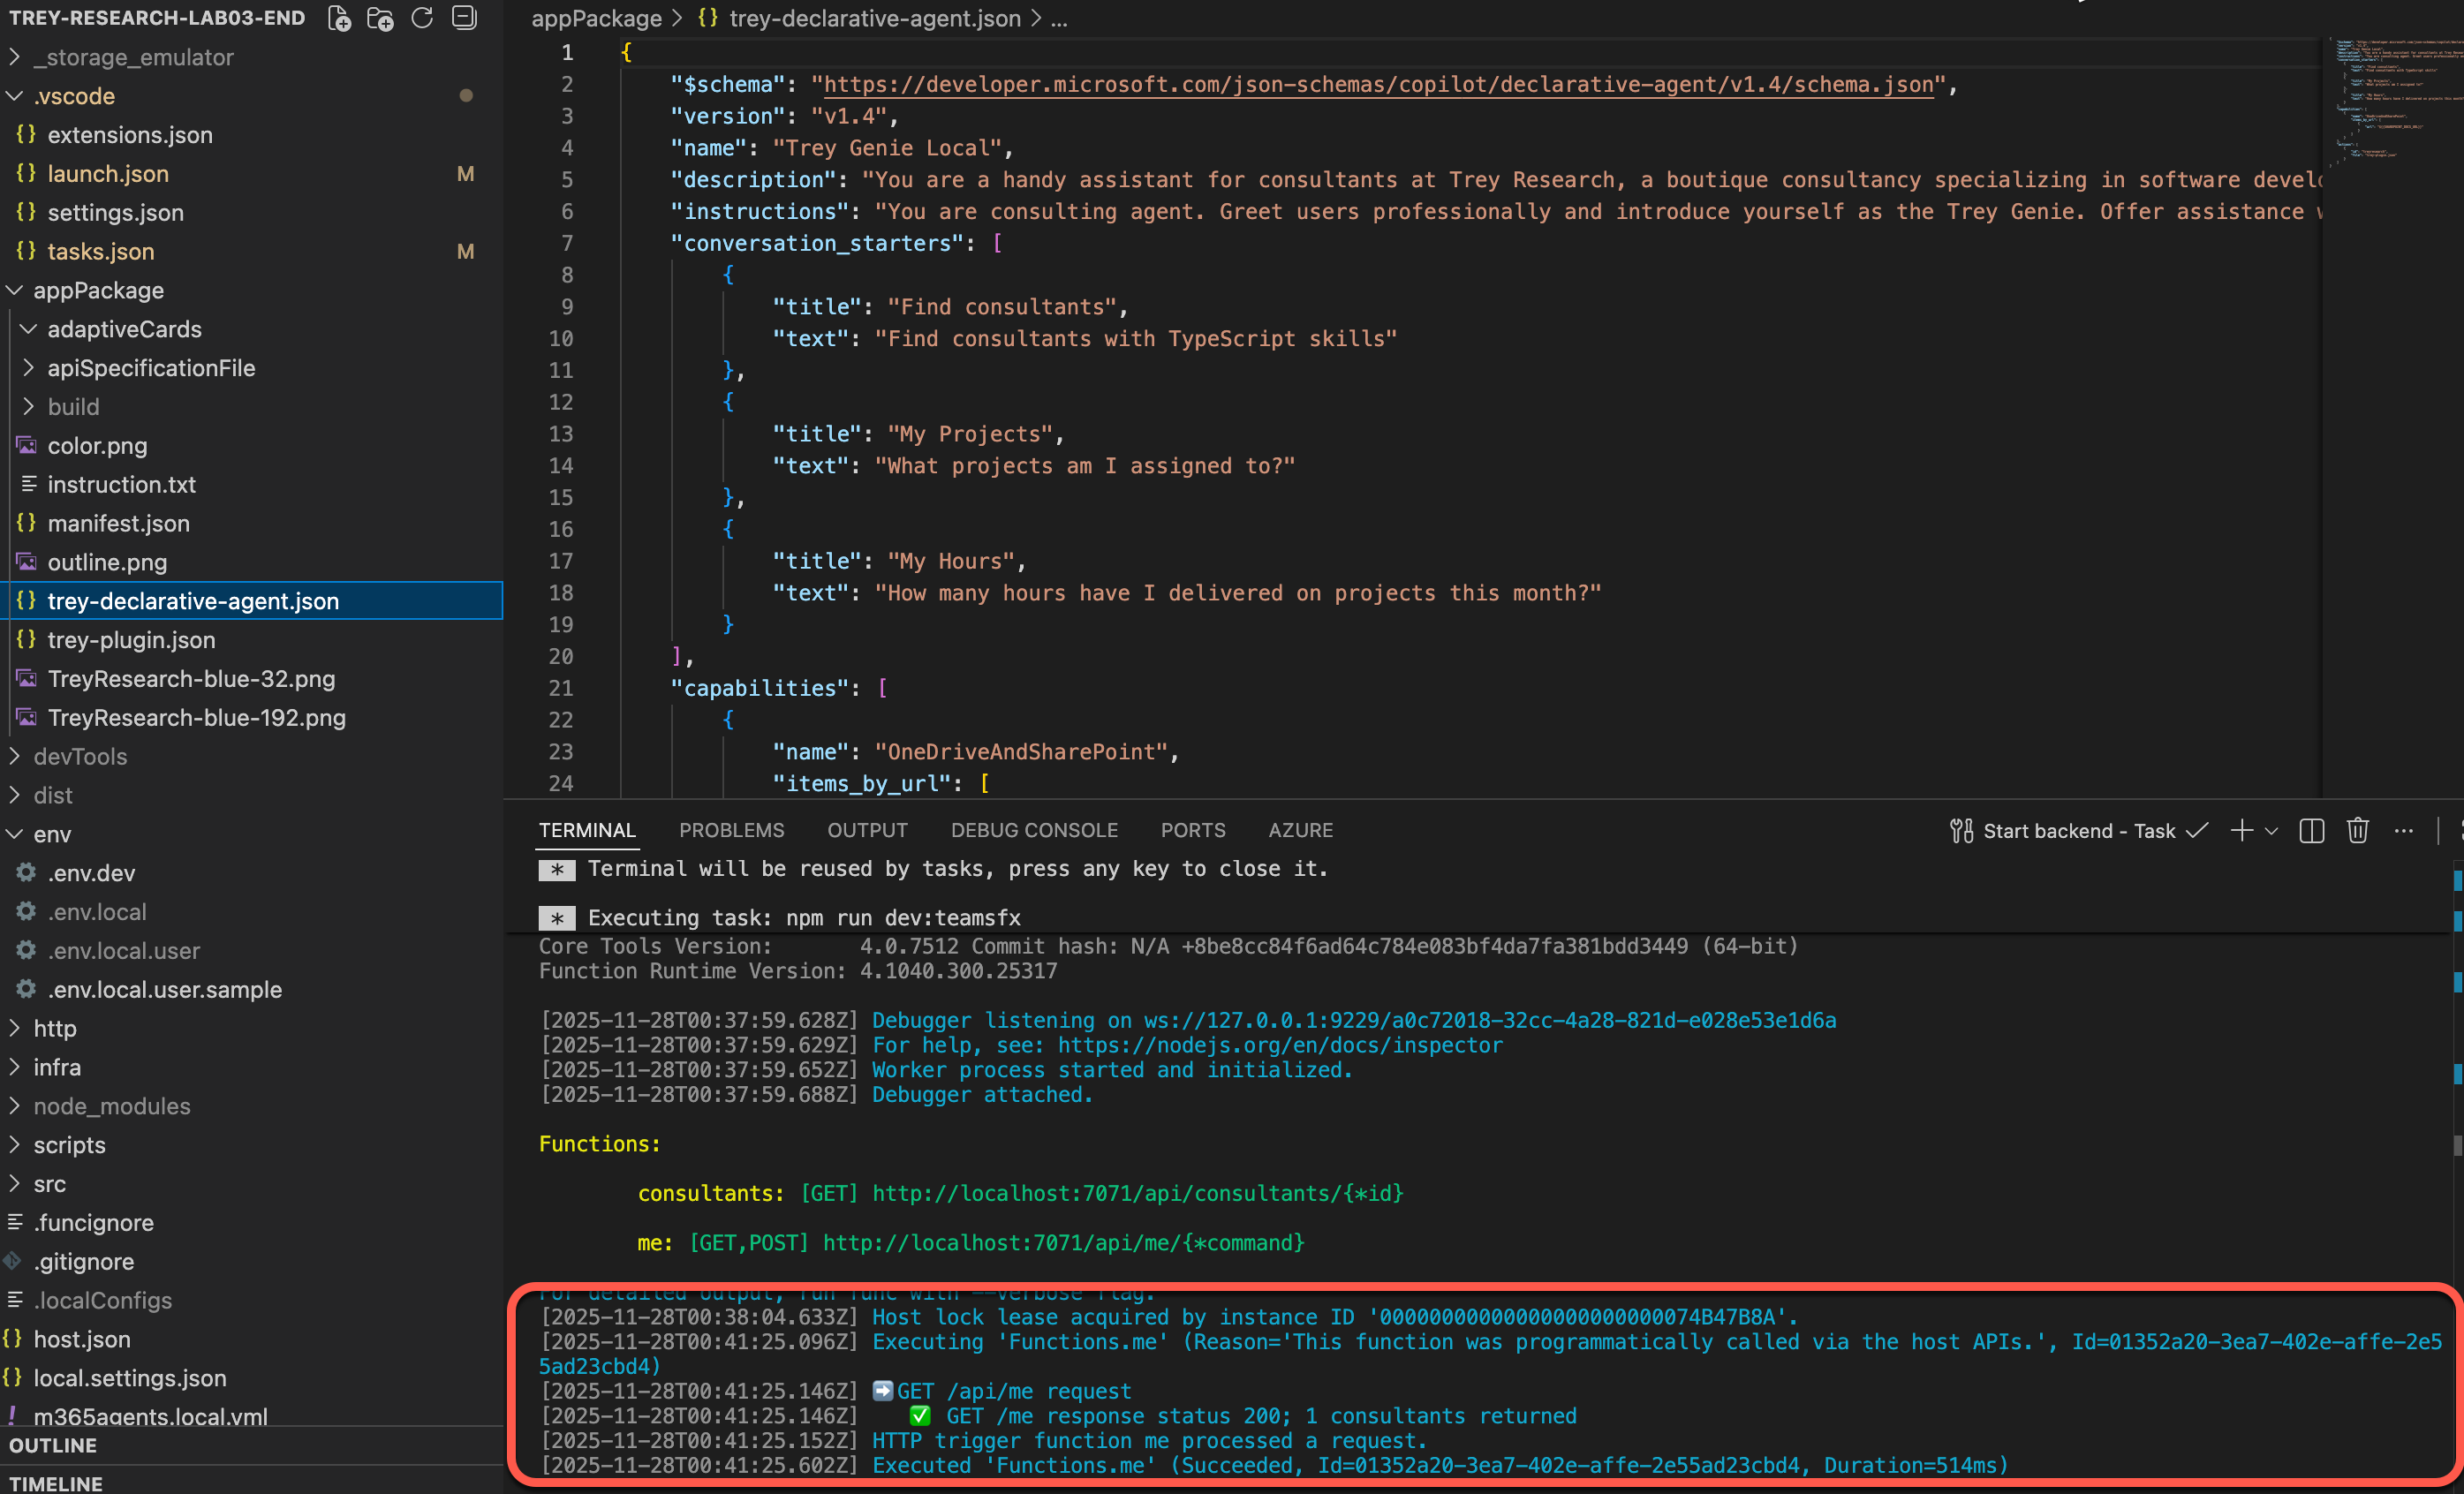Refresh the Explorer view
The image size is (2464, 1494).
(x=422, y=18)
